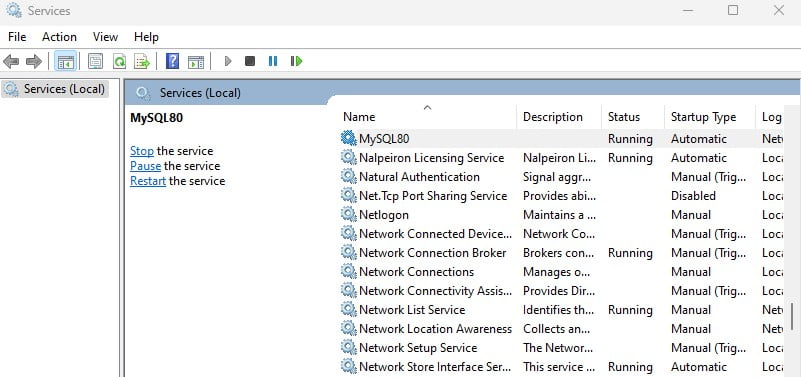Select Network Store Interface Ser... name

click(x=435, y=366)
